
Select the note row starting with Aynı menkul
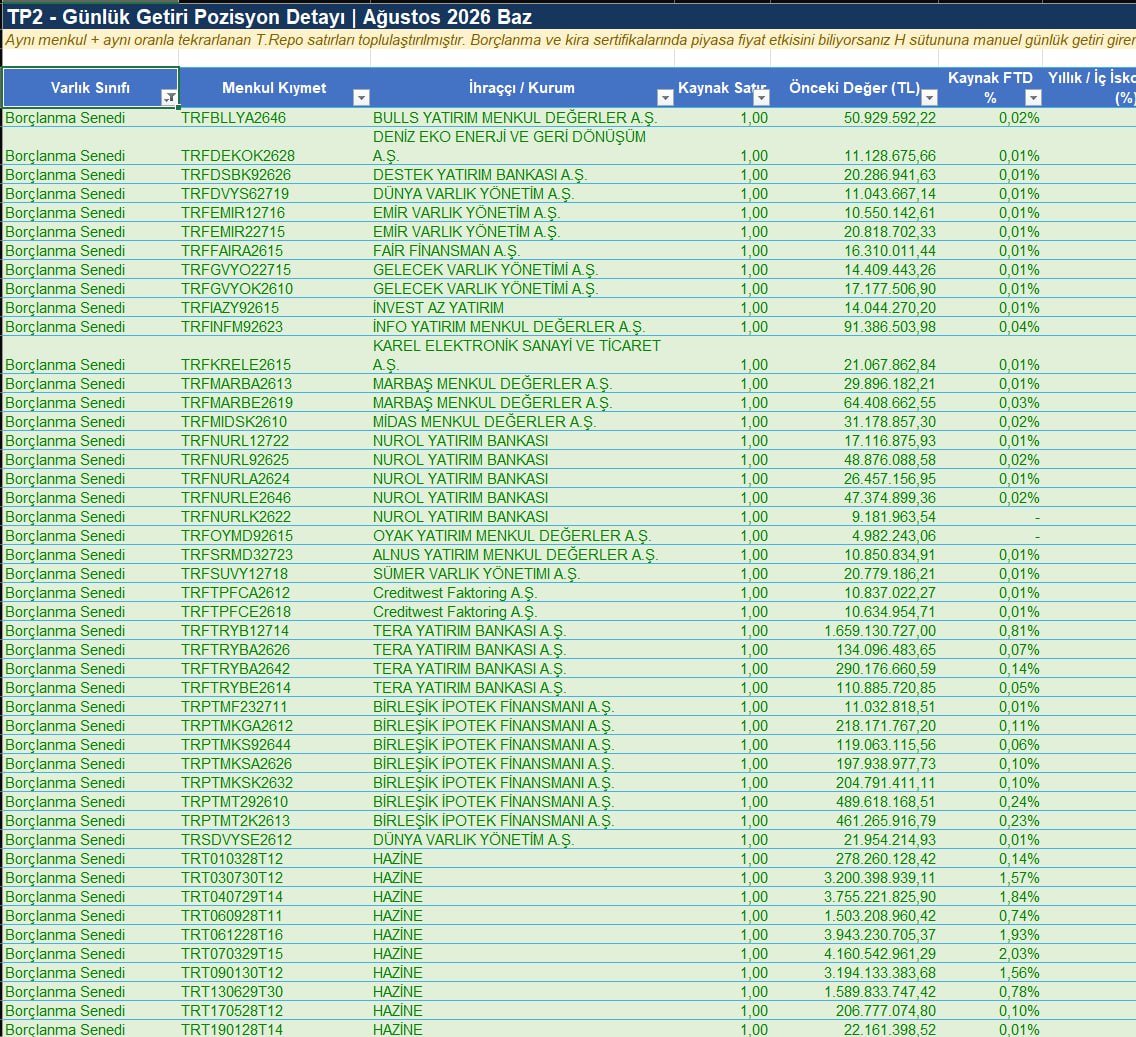point(569,40)
